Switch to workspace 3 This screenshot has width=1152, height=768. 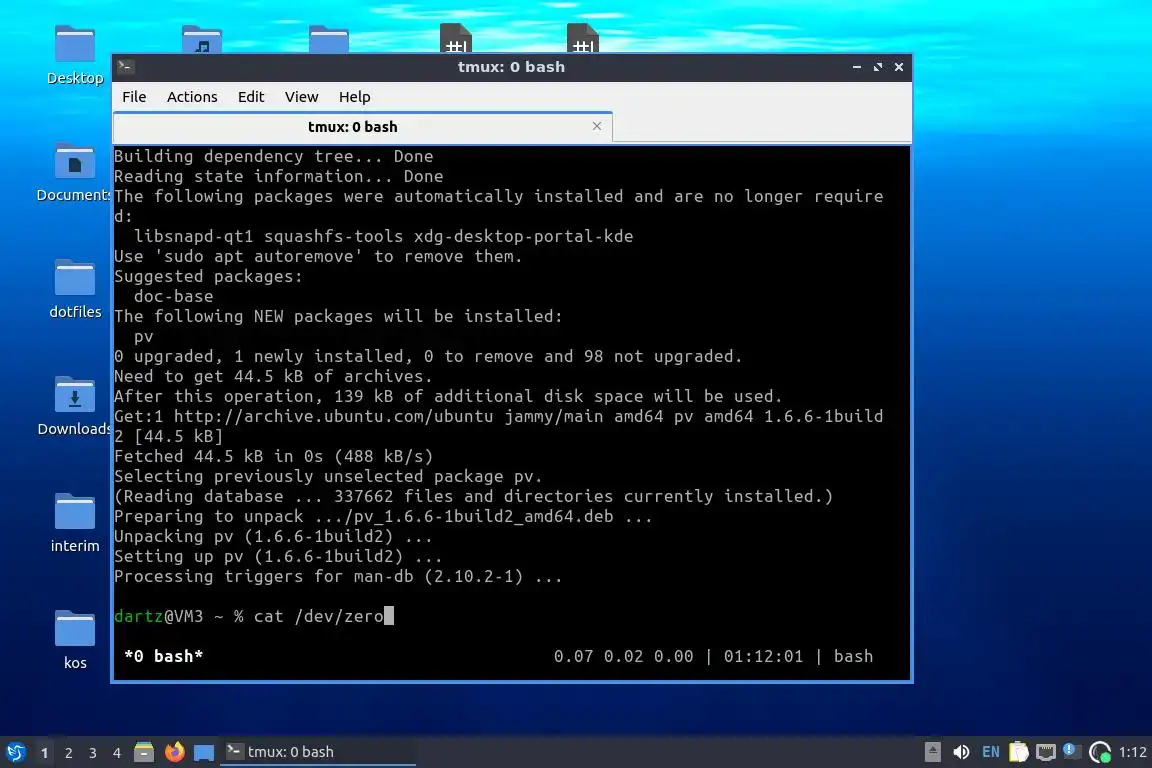coord(93,753)
